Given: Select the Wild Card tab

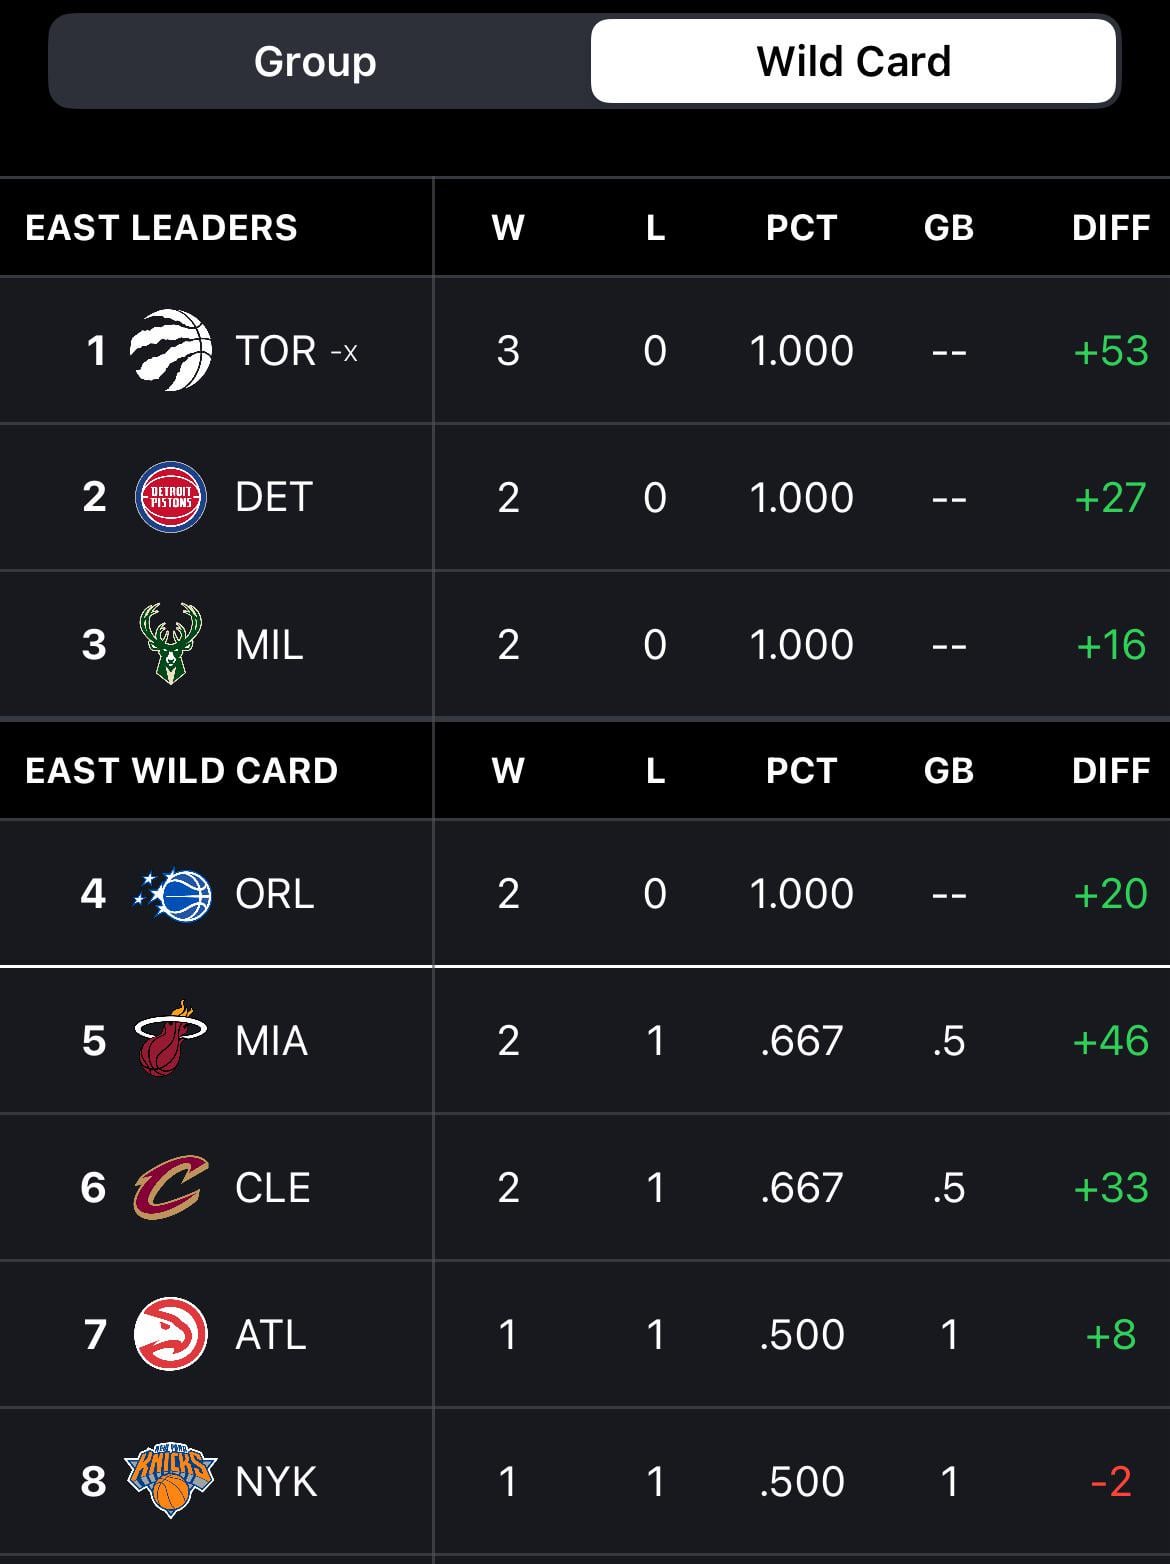Looking at the screenshot, I should (x=853, y=62).
